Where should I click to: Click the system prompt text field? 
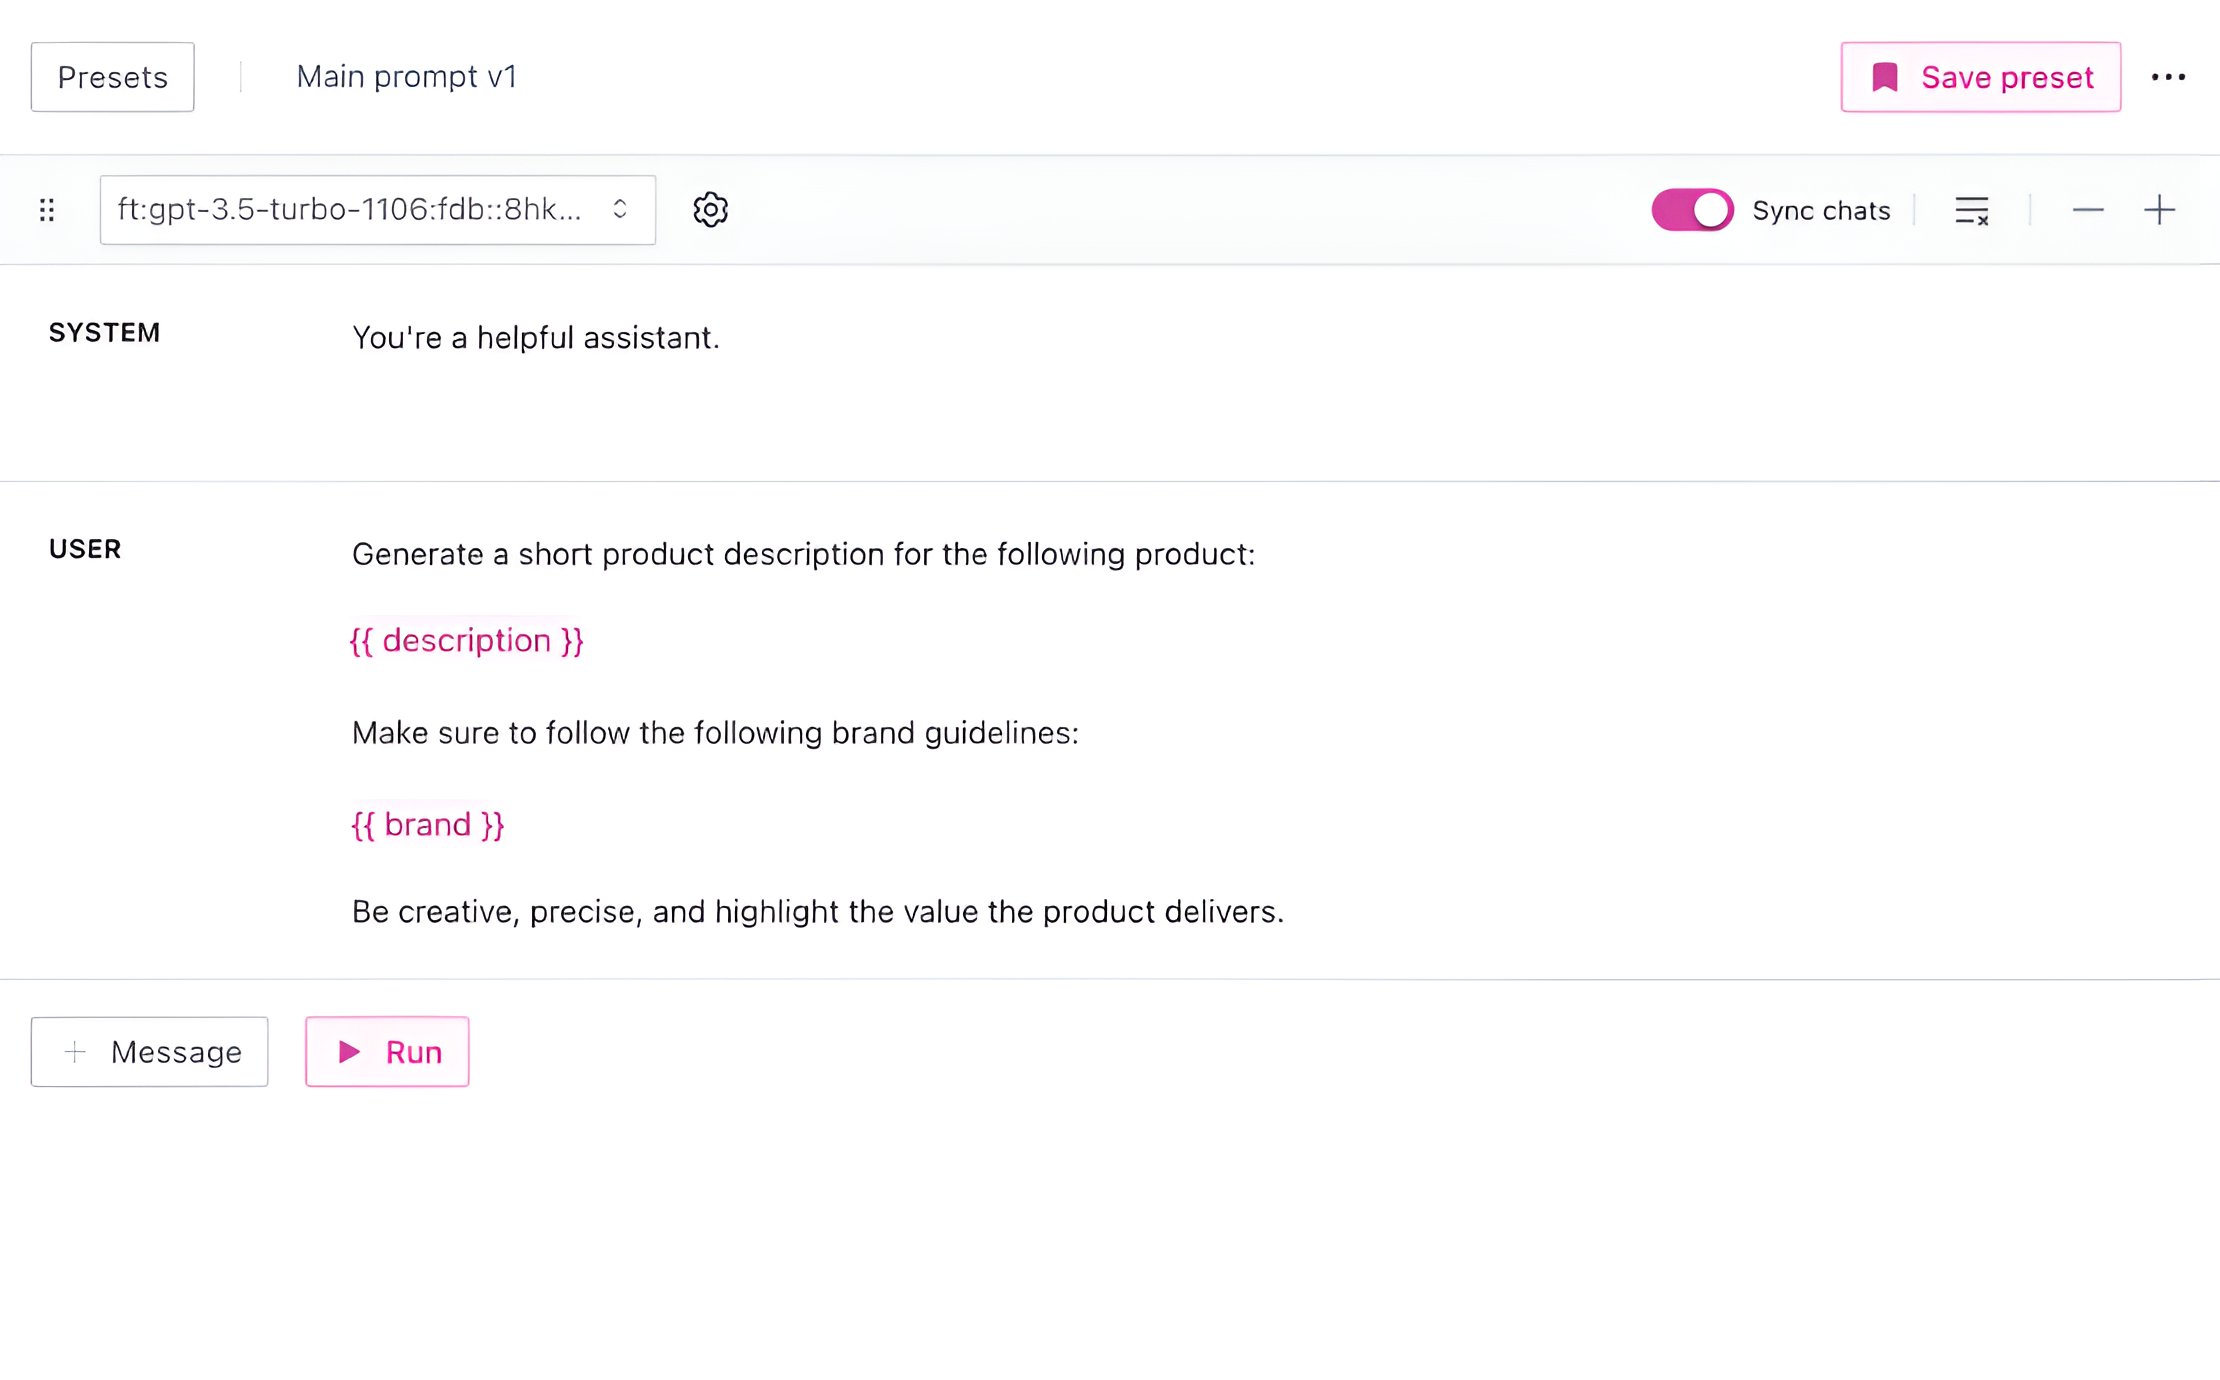pos(536,338)
